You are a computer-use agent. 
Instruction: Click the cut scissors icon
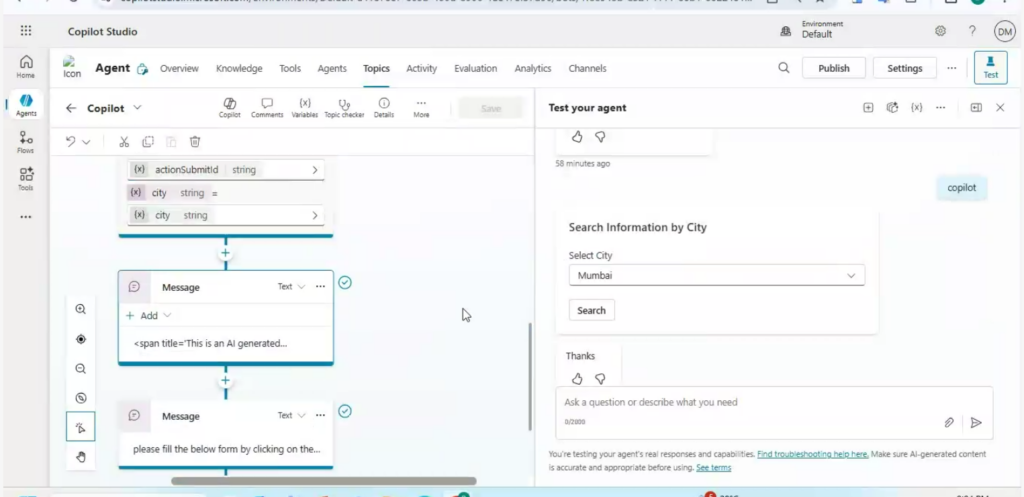[124, 142]
